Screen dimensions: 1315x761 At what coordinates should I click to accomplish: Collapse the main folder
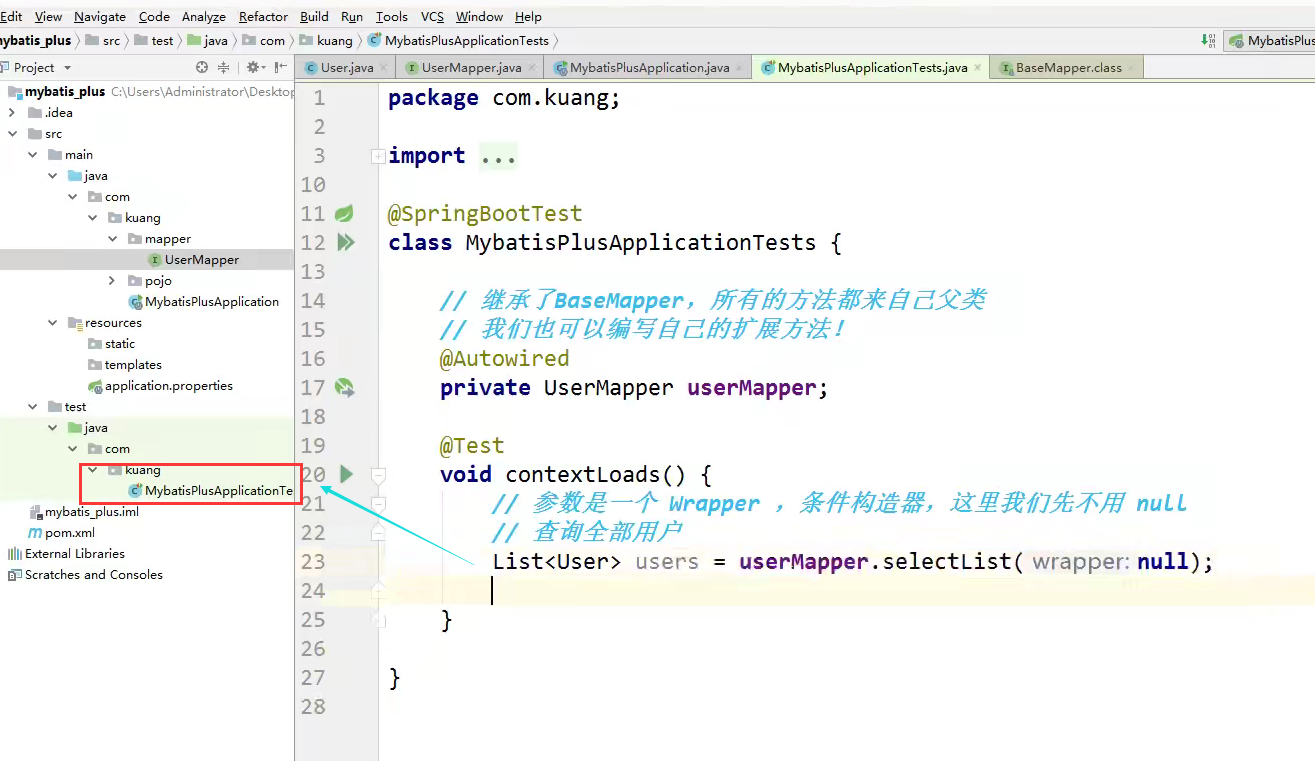pyautogui.click(x=32, y=155)
